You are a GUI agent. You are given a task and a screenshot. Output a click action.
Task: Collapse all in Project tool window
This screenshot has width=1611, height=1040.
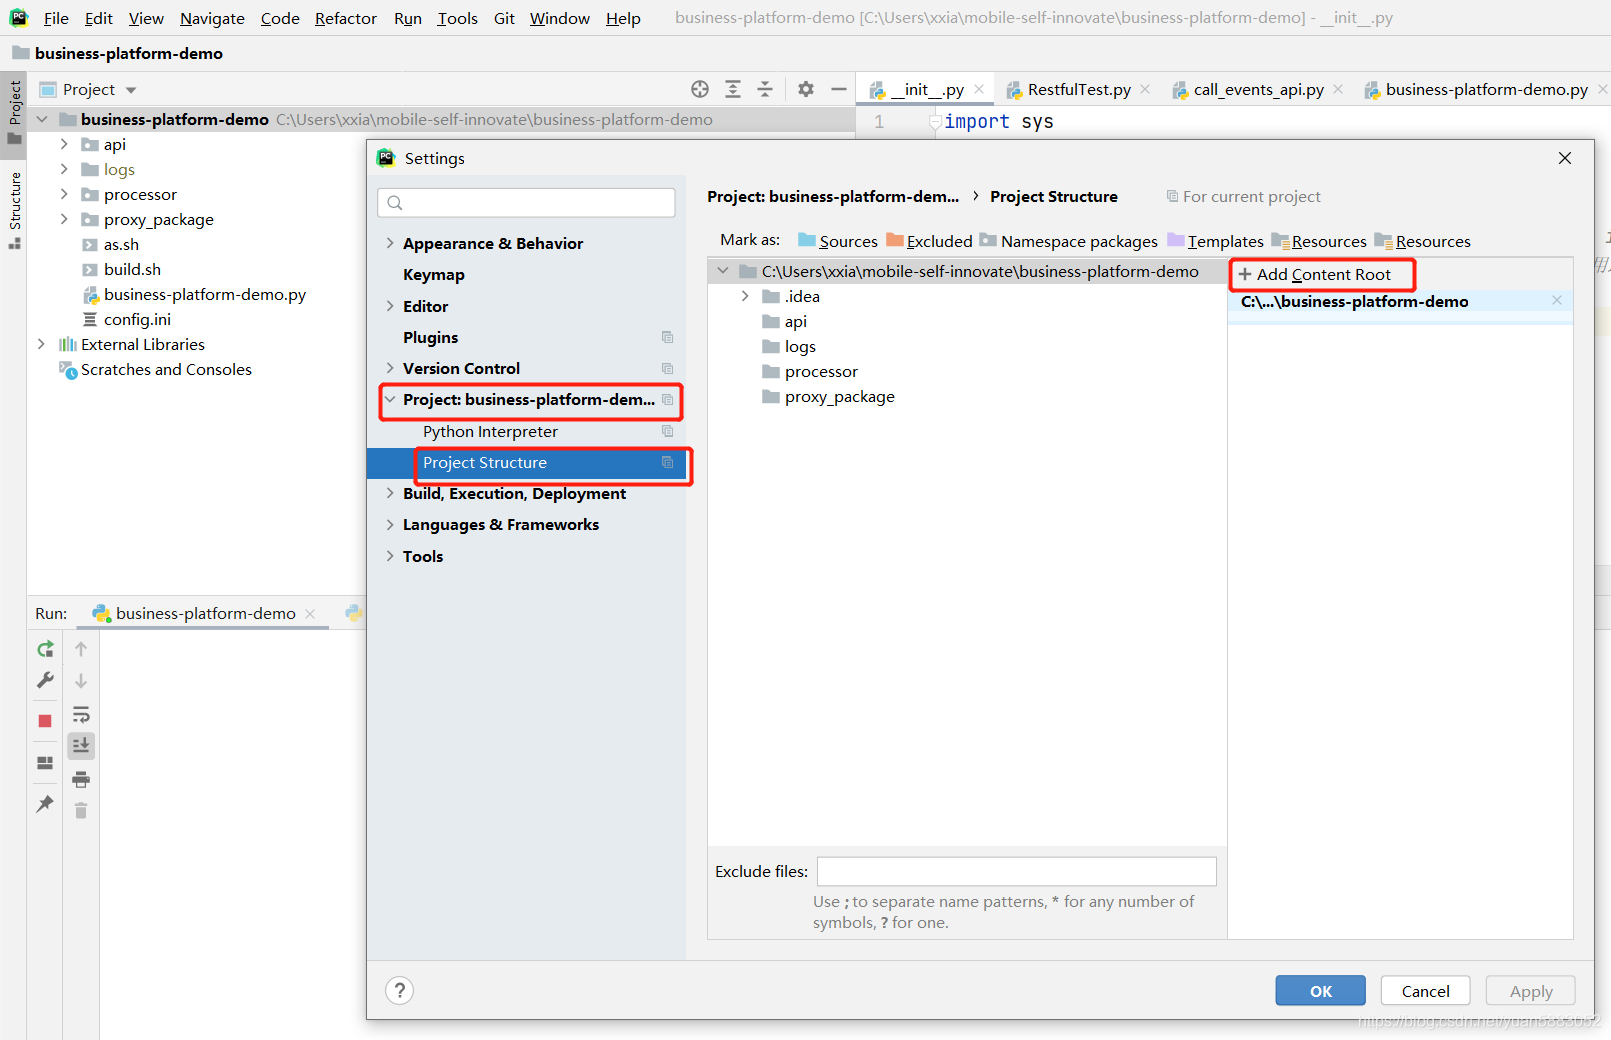pyautogui.click(x=765, y=89)
